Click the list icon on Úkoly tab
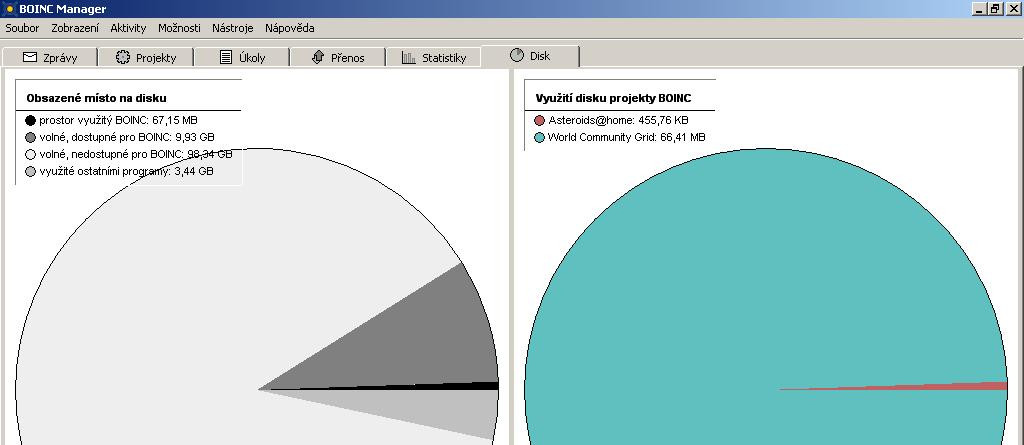This screenshot has height=445, width=1024. 226,57
